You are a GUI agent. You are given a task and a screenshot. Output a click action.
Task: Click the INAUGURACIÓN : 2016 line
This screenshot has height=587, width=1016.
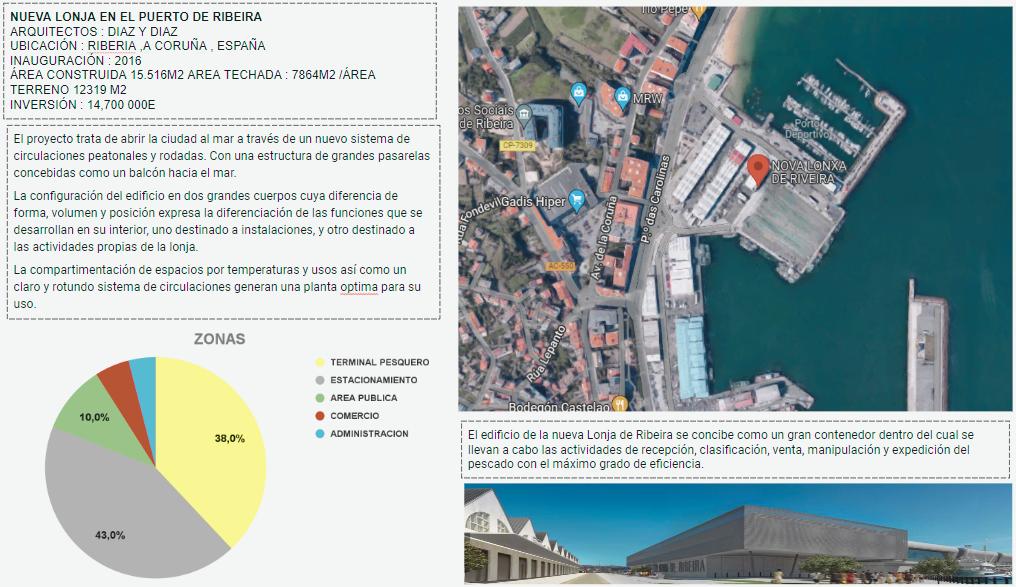pos(76,61)
